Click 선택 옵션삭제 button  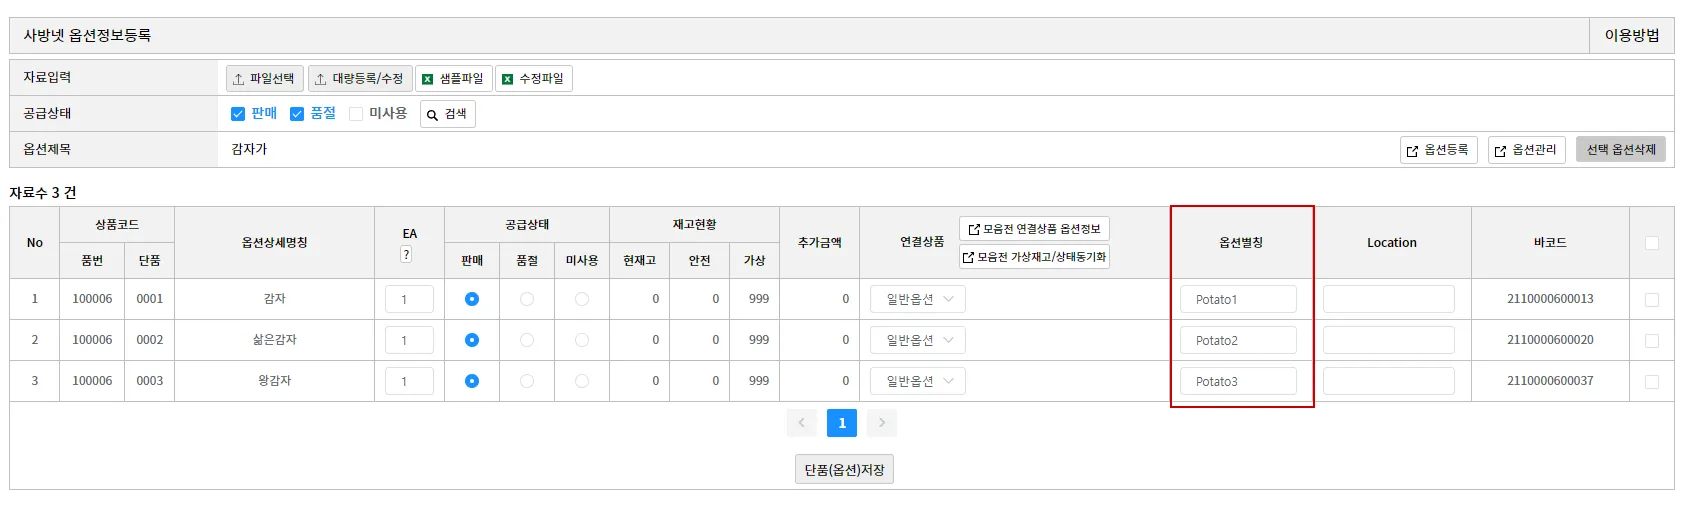(x=1621, y=150)
